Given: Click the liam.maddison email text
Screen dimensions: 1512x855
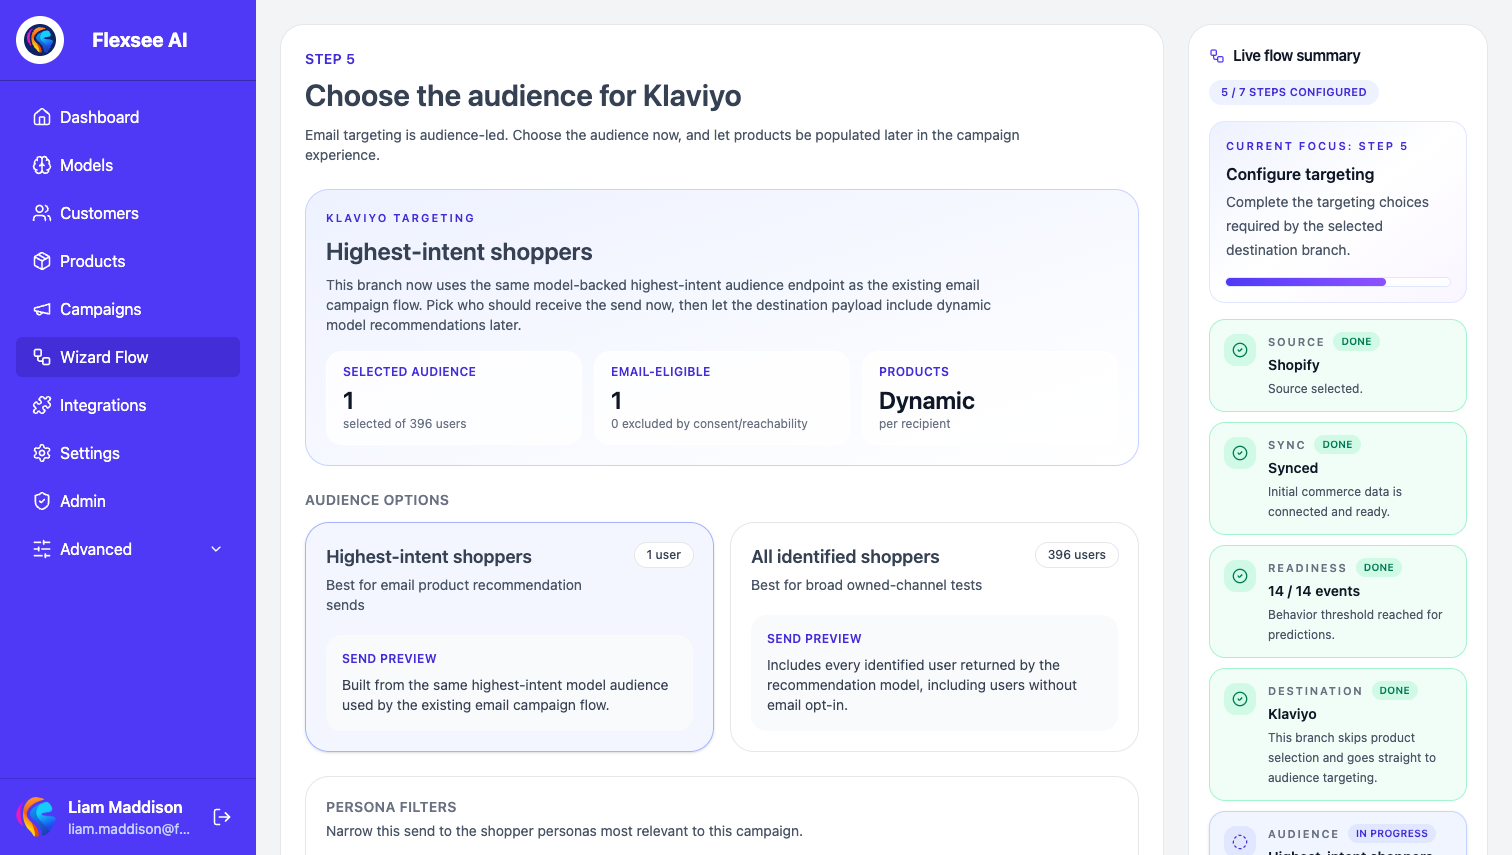Looking at the screenshot, I should [129, 829].
